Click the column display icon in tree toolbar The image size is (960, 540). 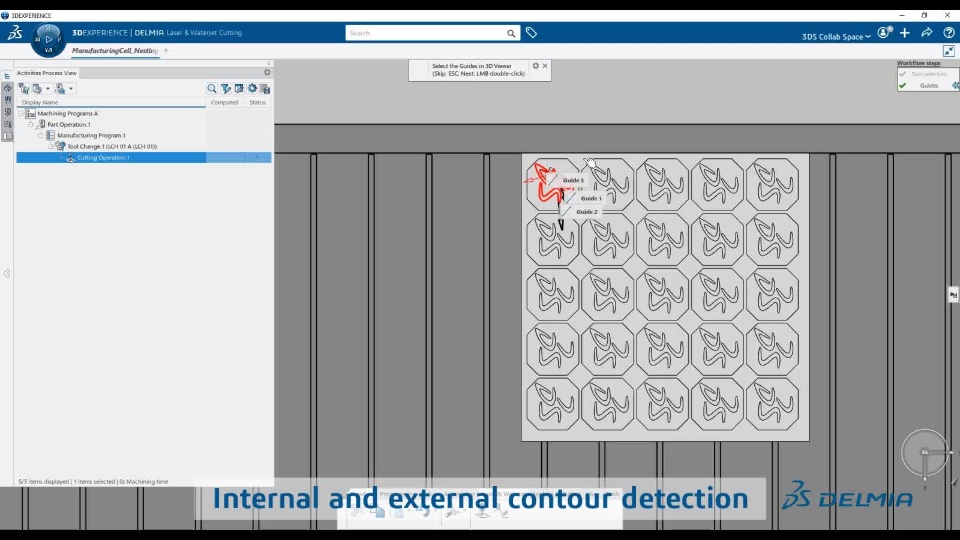click(239, 89)
